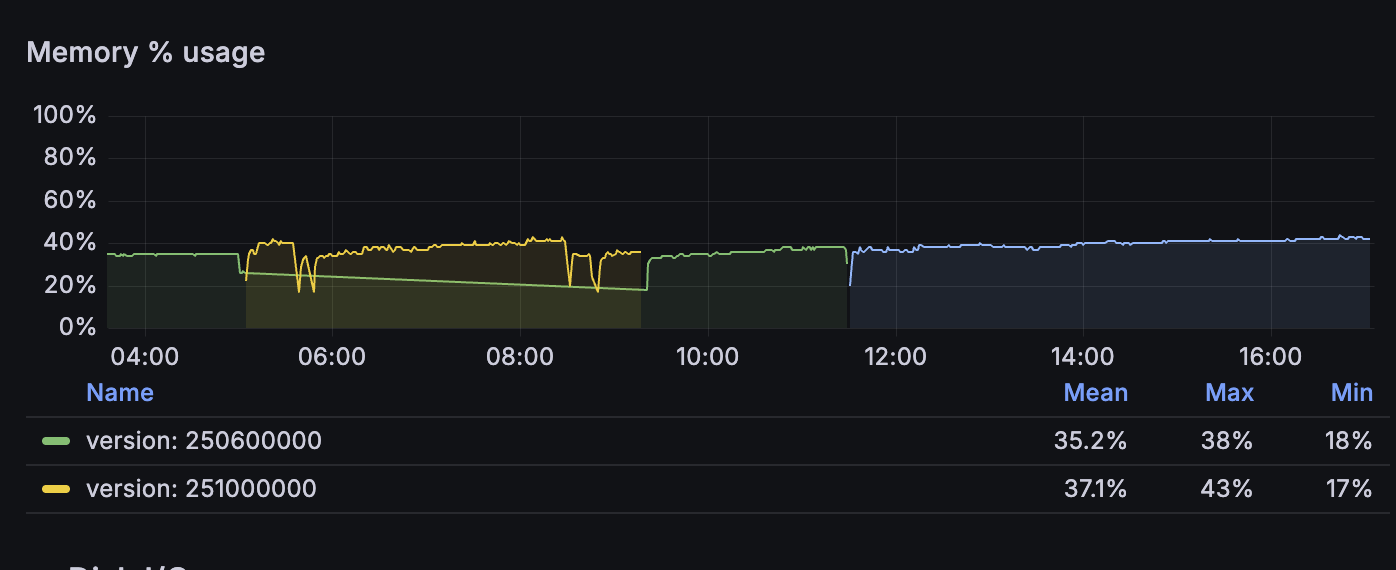
Task: Sort the legend by the Max column
Action: coord(1229,393)
